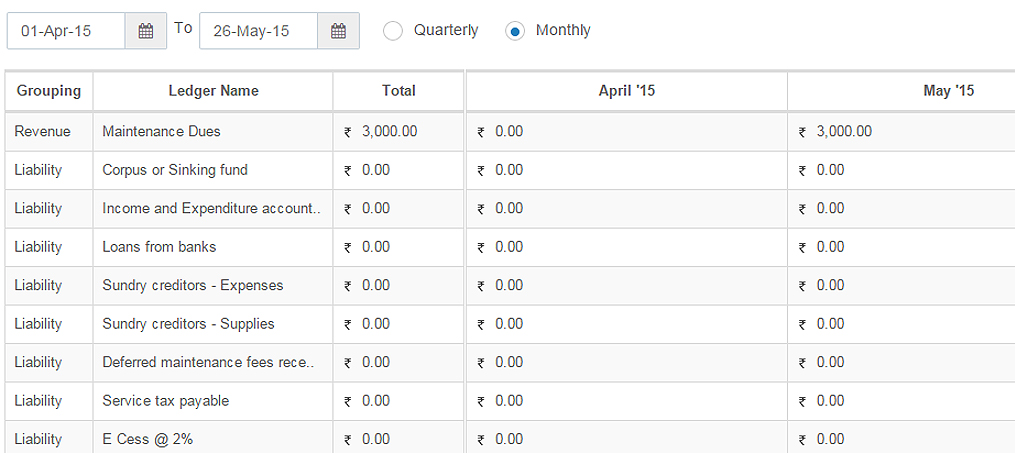The width and height of the screenshot is (1015, 453).
Task: Click the 26-May-15 end date field
Action: [x=258, y=31]
